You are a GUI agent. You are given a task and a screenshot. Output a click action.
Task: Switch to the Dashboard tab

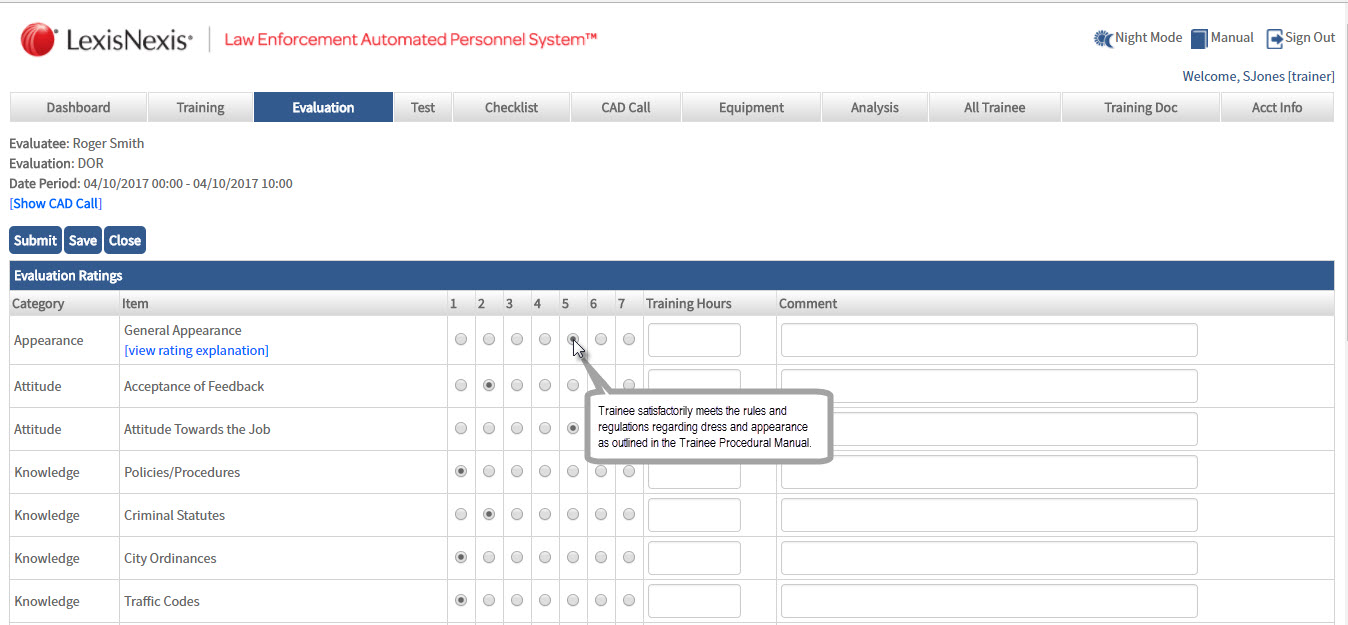click(x=78, y=107)
